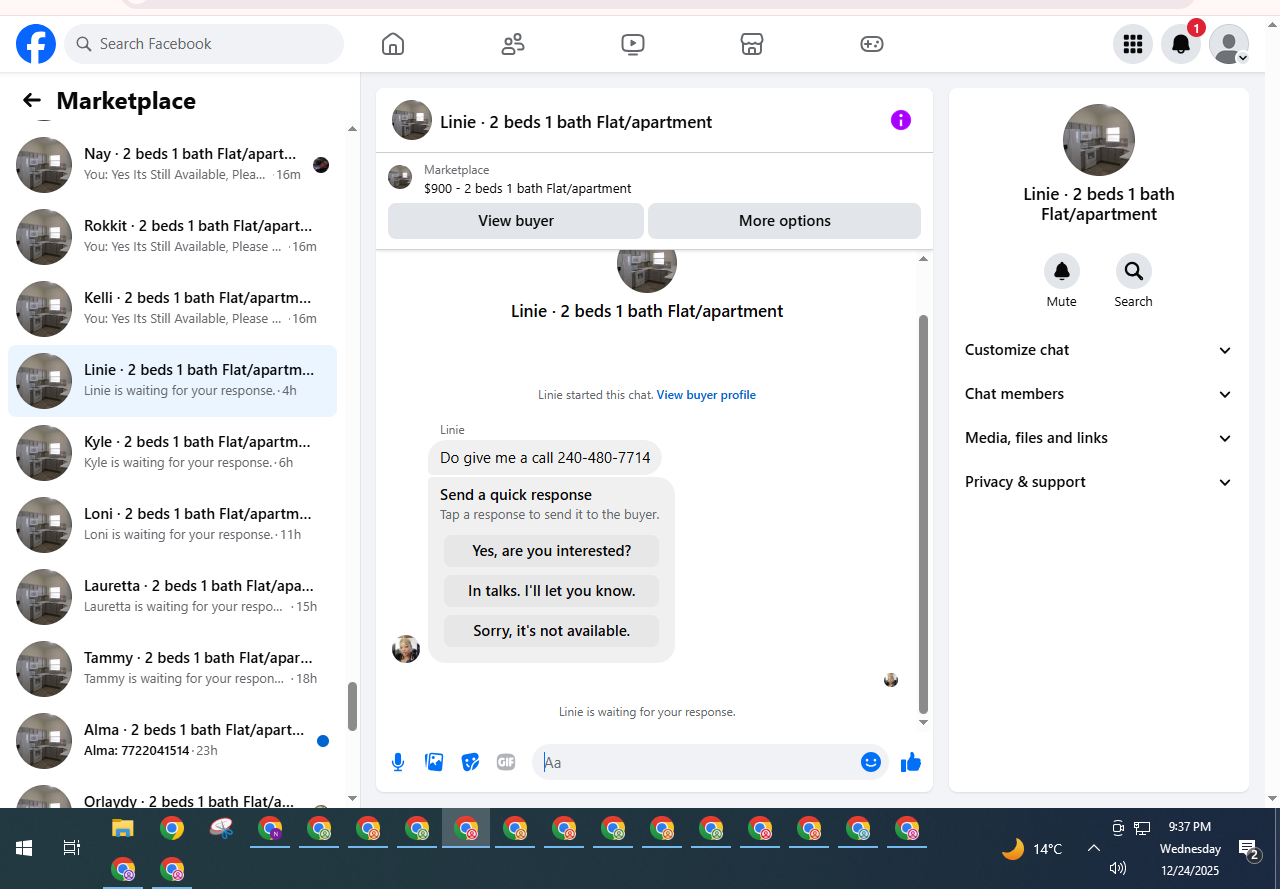Screen dimensions: 1280x889
Task: Expand the Privacy & support section
Action: tap(1099, 482)
